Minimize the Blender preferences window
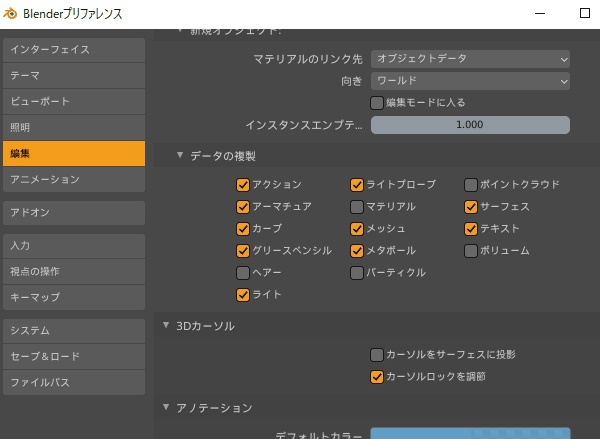 [540, 13]
